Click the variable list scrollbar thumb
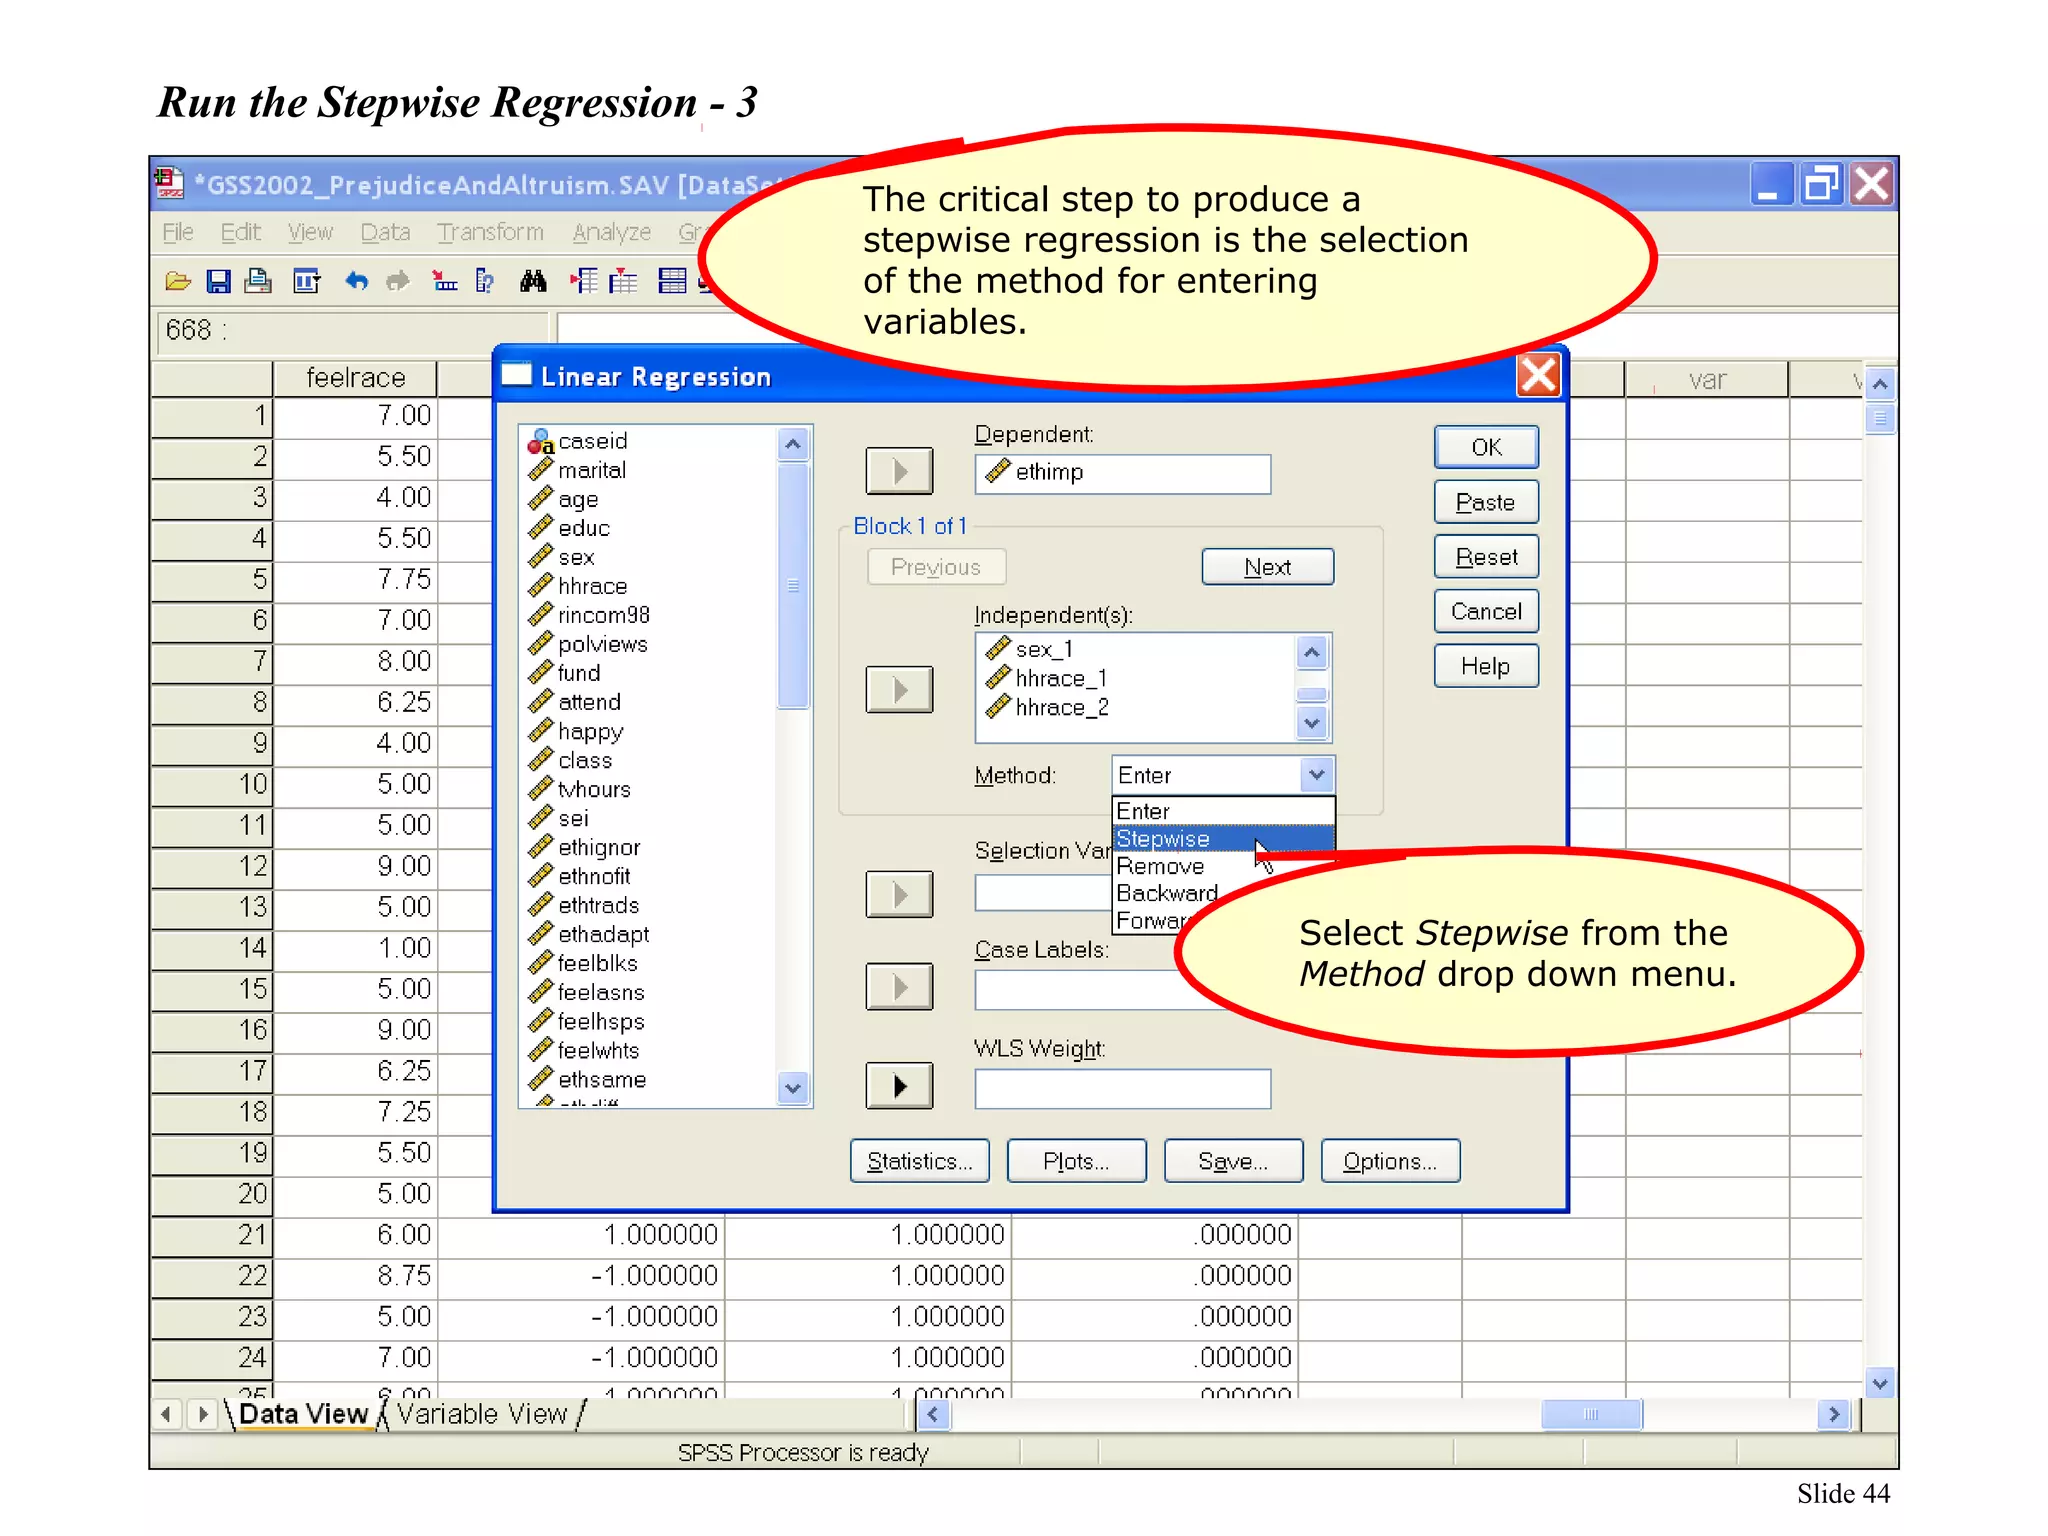 pyautogui.click(x=793, y=585)
